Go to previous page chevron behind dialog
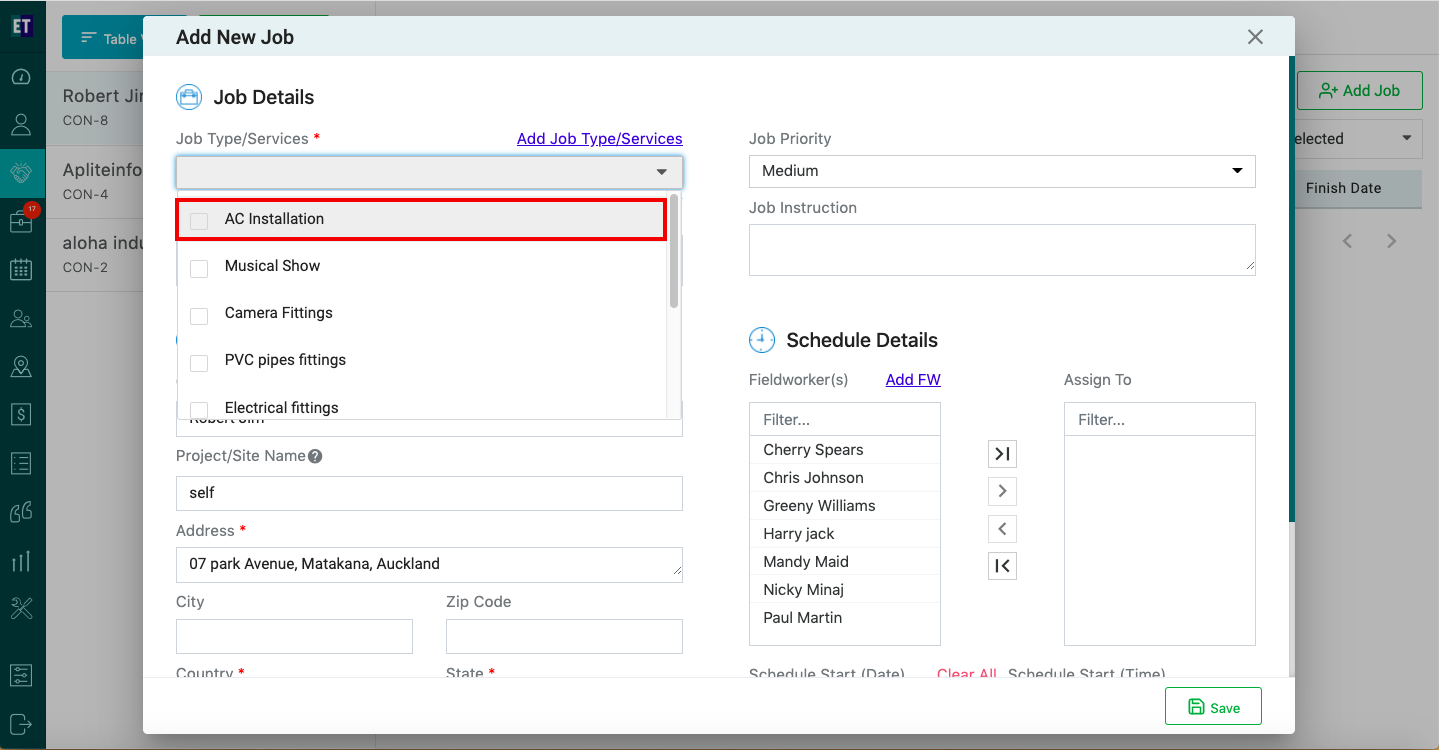Image resolution: width=1439 pixels, height=750 pixels. pos(1347,241)
